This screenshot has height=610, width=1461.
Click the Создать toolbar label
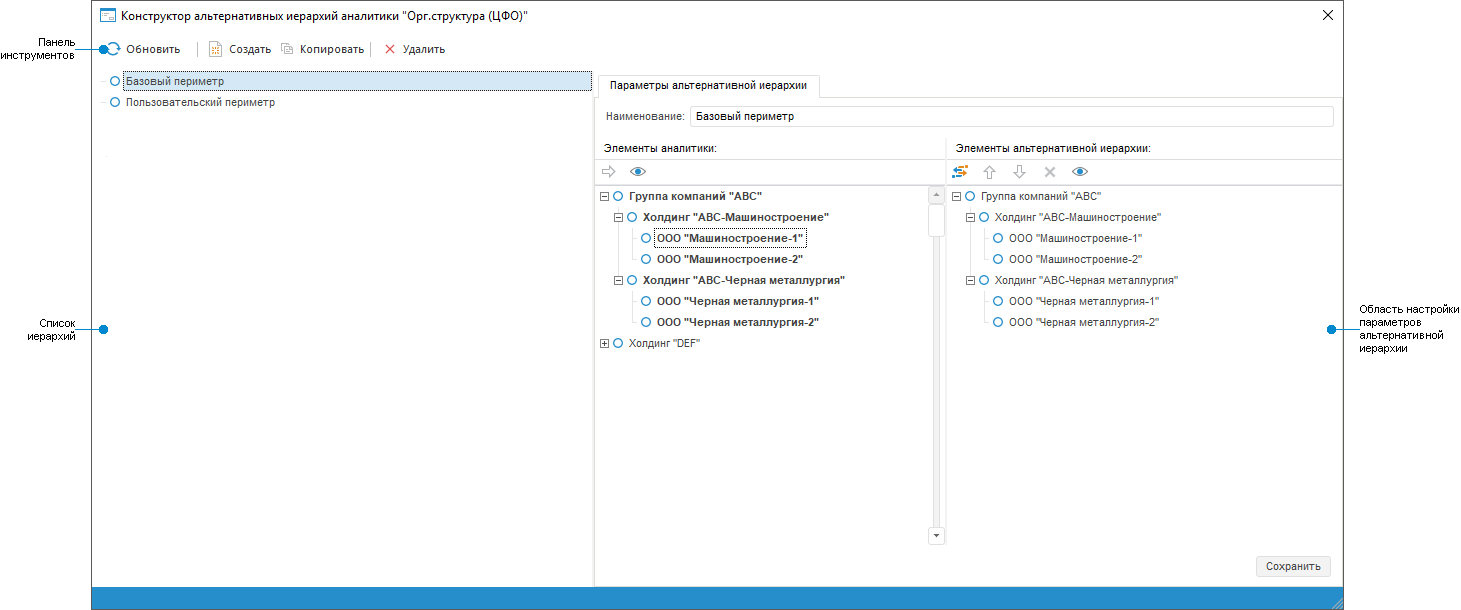(x=250, y=49)
